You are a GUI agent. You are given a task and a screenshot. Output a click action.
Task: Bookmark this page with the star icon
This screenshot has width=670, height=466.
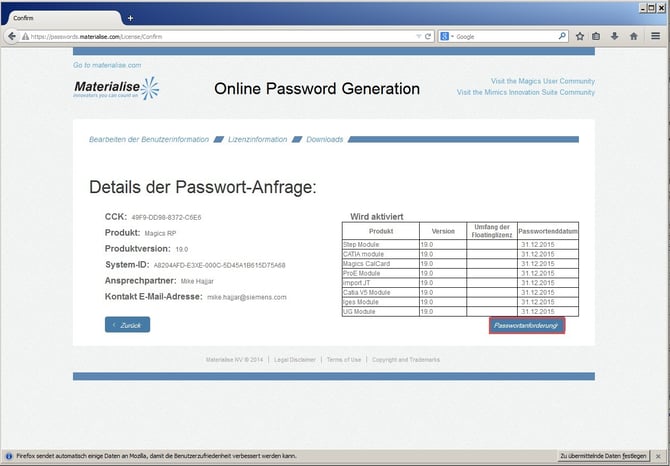[580, 36]
